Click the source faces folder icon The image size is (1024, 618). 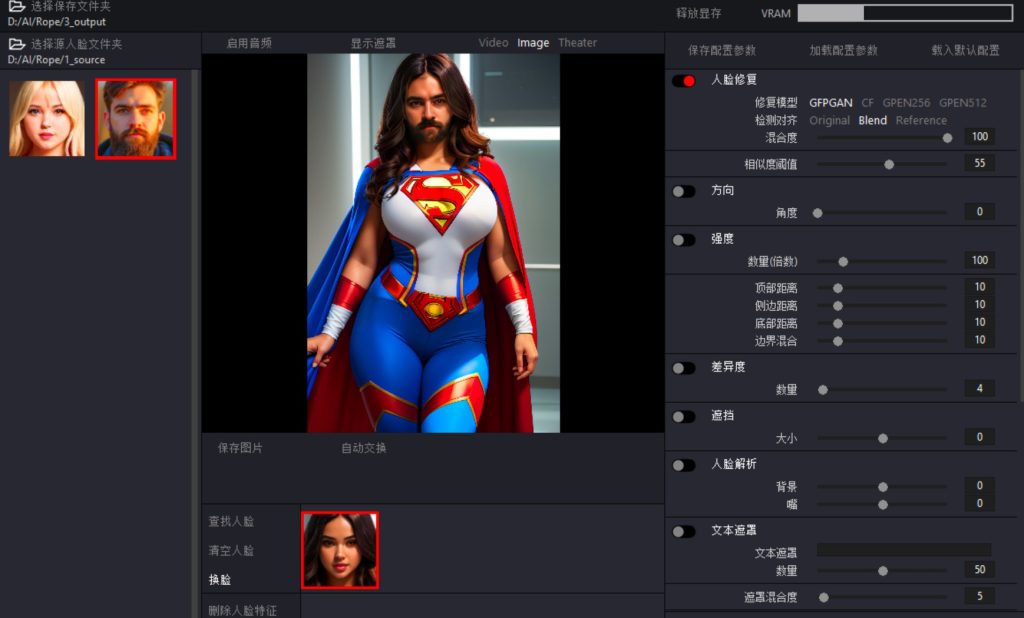(16, 44)
